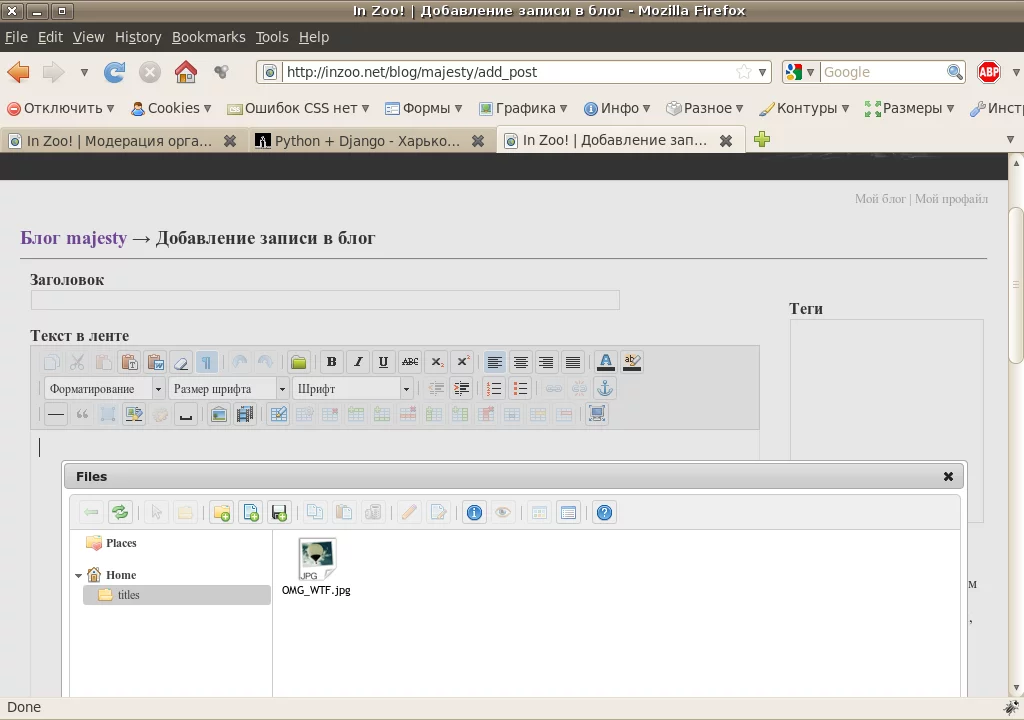
Task: Open the text background highlight color picker
Action: (x=632, y=362)
